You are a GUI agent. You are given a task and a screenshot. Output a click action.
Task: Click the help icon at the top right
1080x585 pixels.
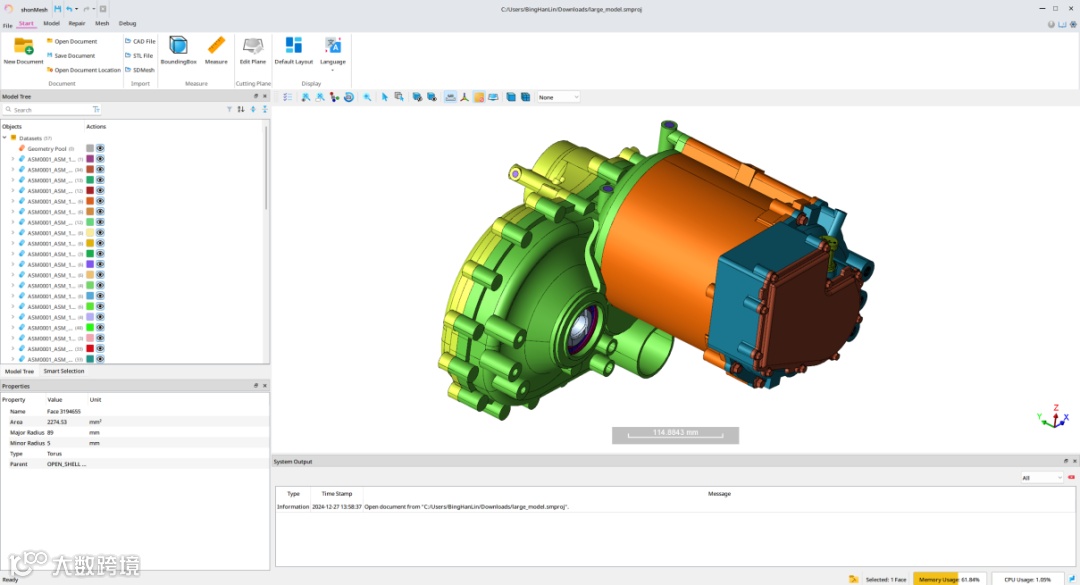click(x=1051, y=24)
